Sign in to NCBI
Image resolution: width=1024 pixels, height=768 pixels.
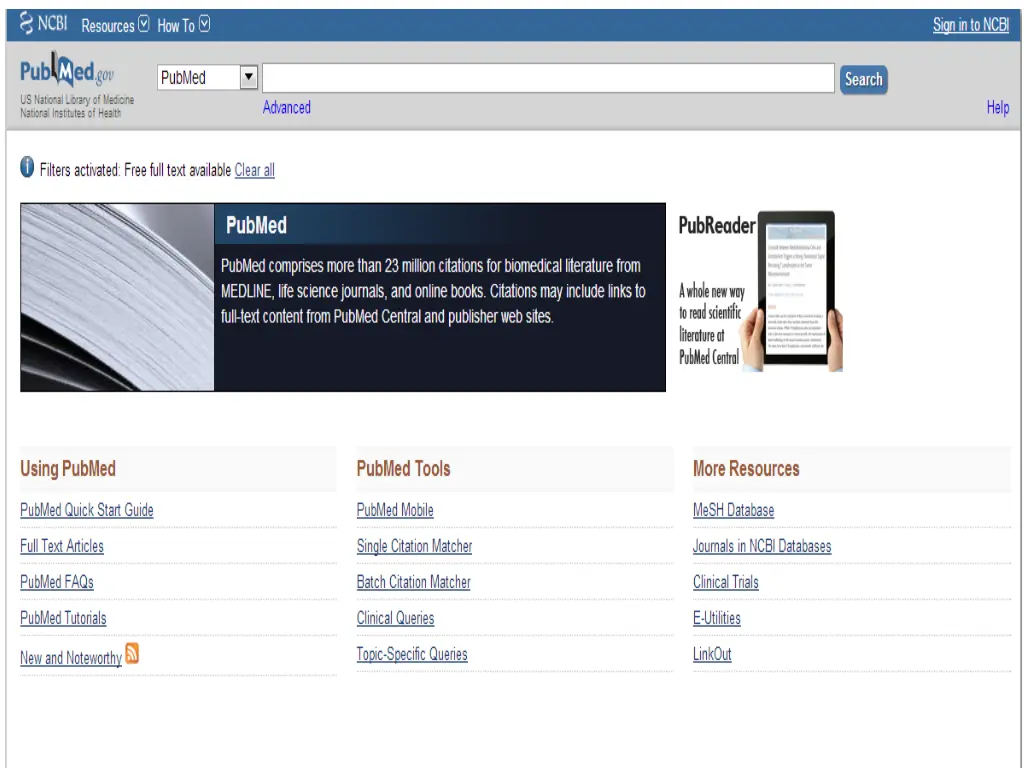970,25
